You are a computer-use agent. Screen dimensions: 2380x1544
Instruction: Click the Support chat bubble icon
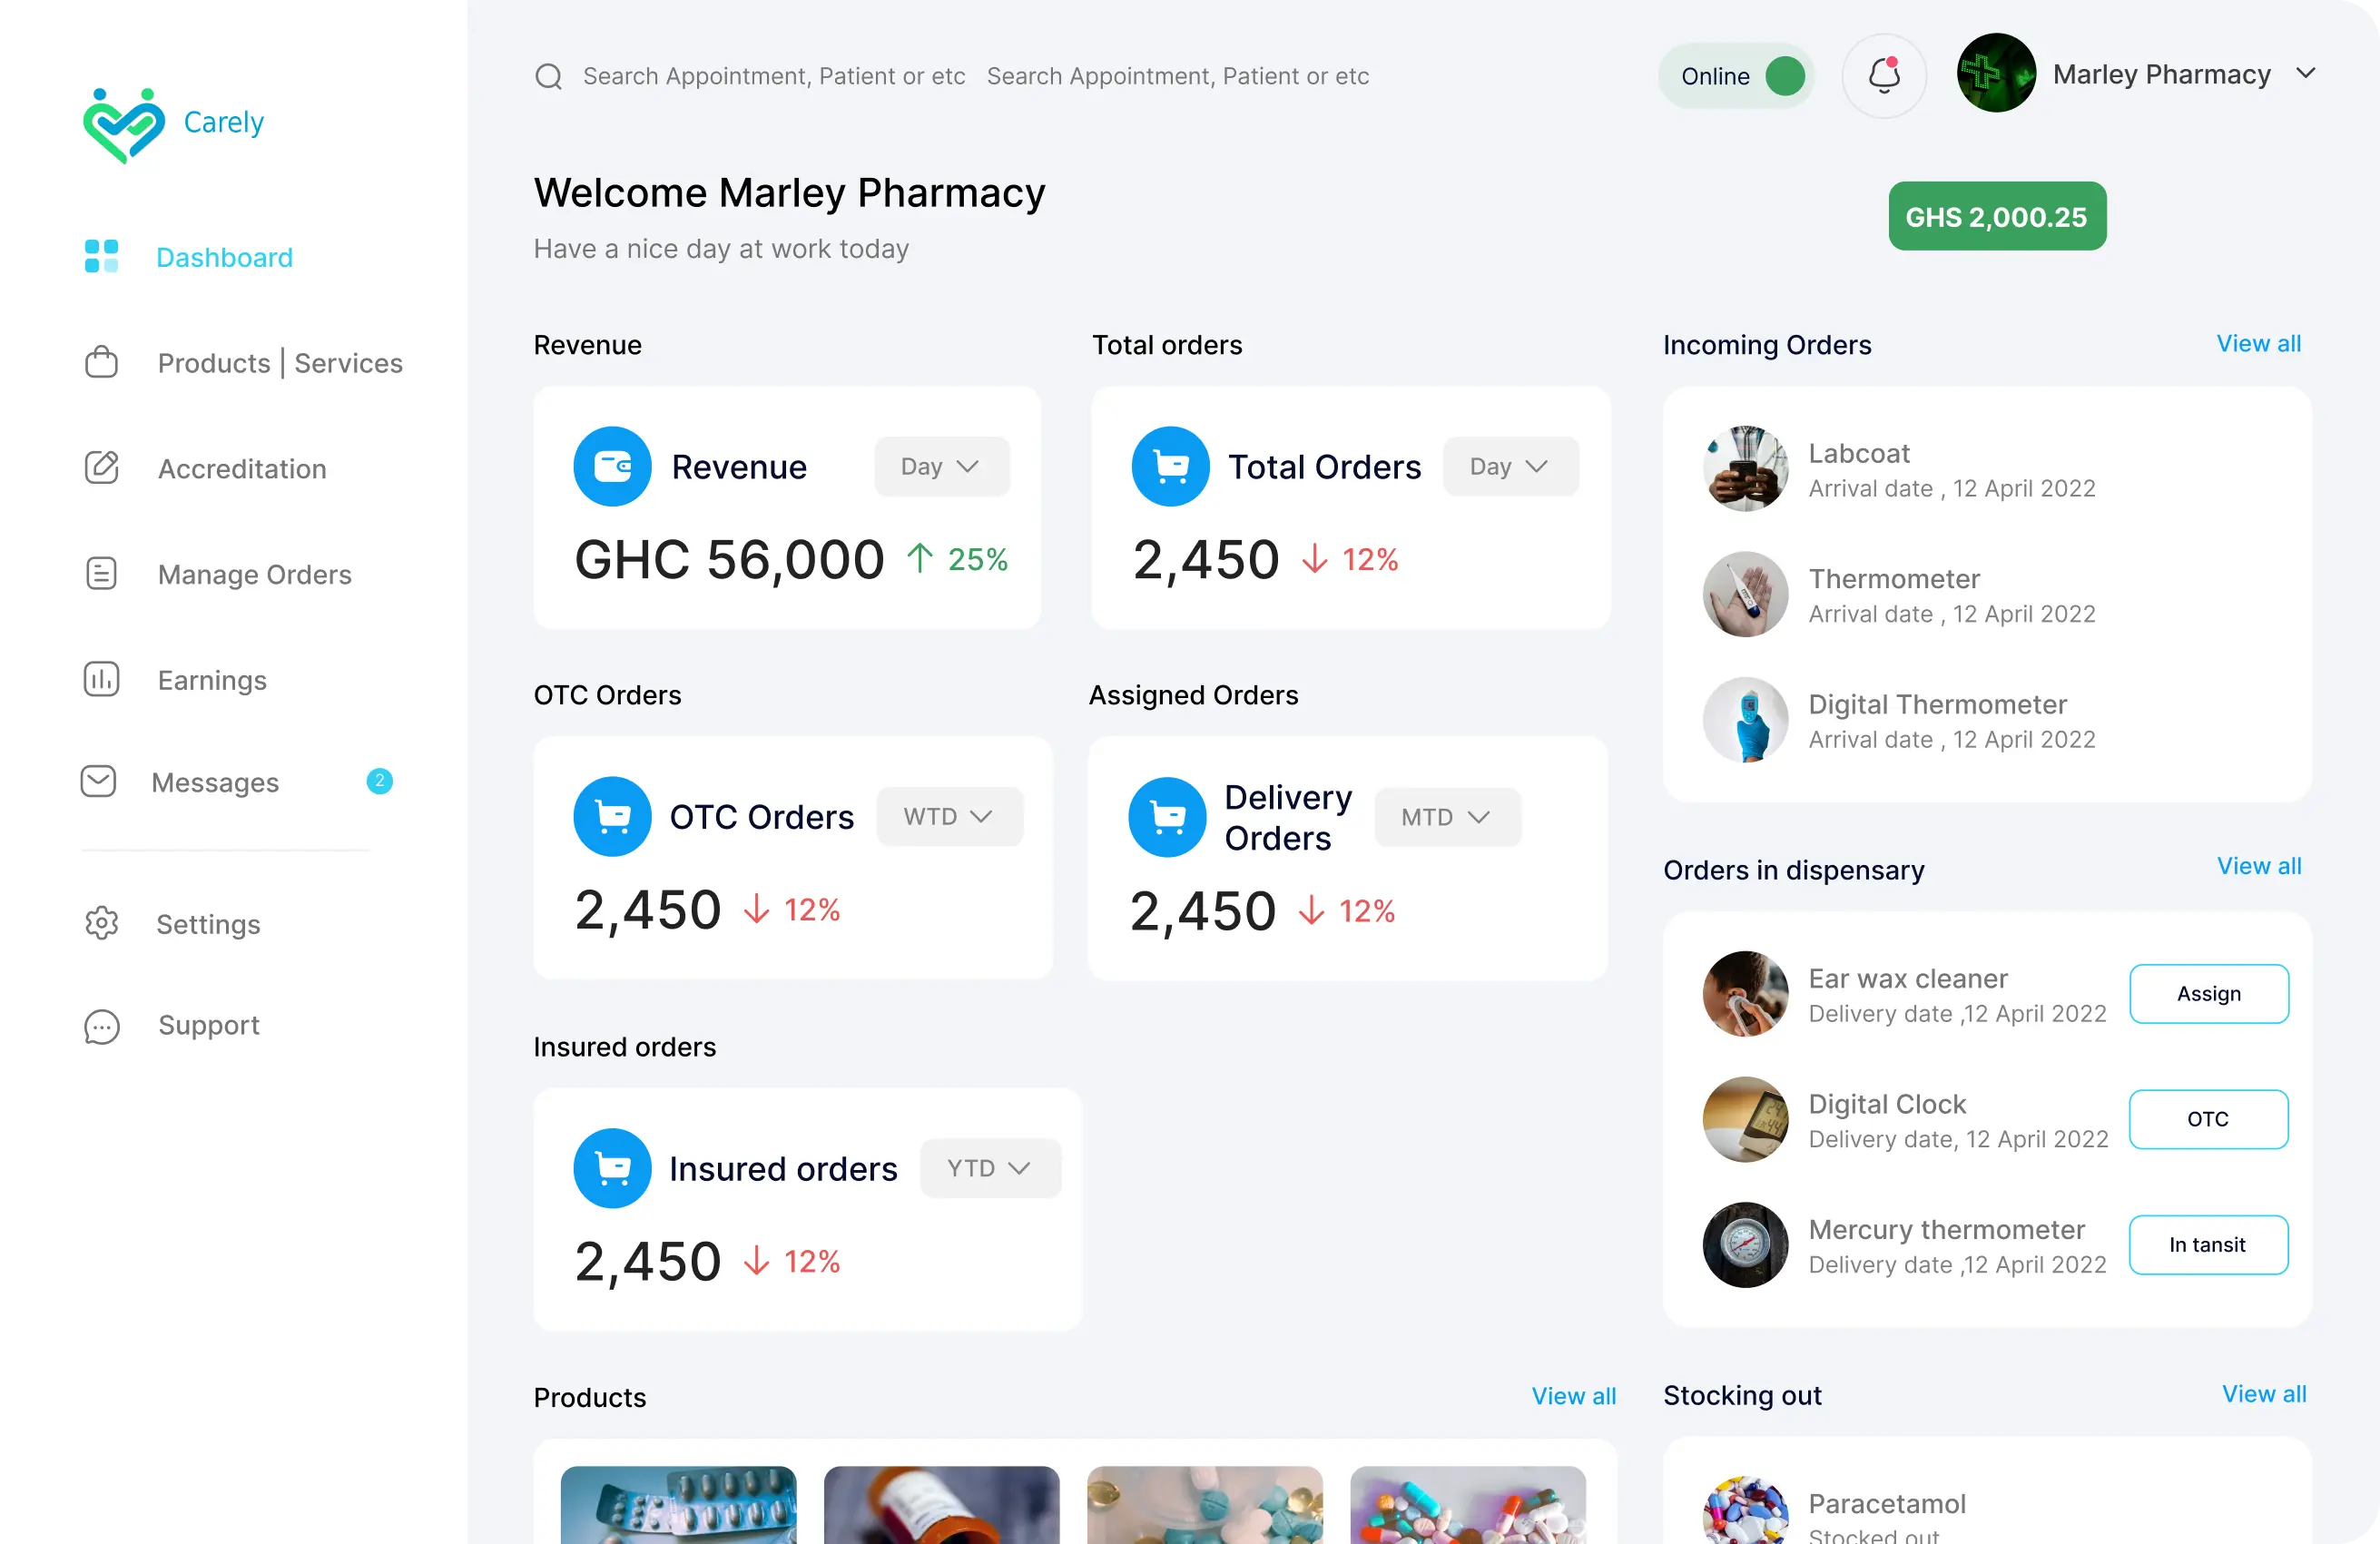pos(101,1026)
